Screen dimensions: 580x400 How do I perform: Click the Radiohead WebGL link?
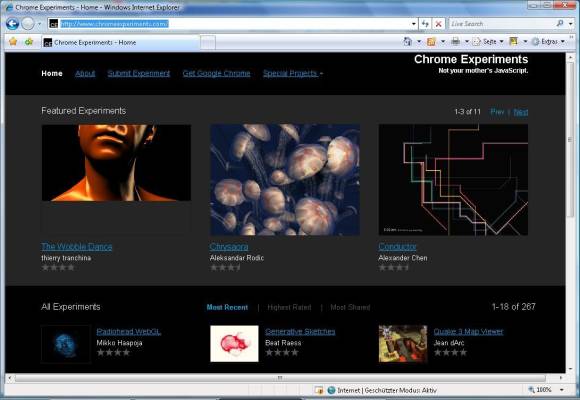(129, 332)
